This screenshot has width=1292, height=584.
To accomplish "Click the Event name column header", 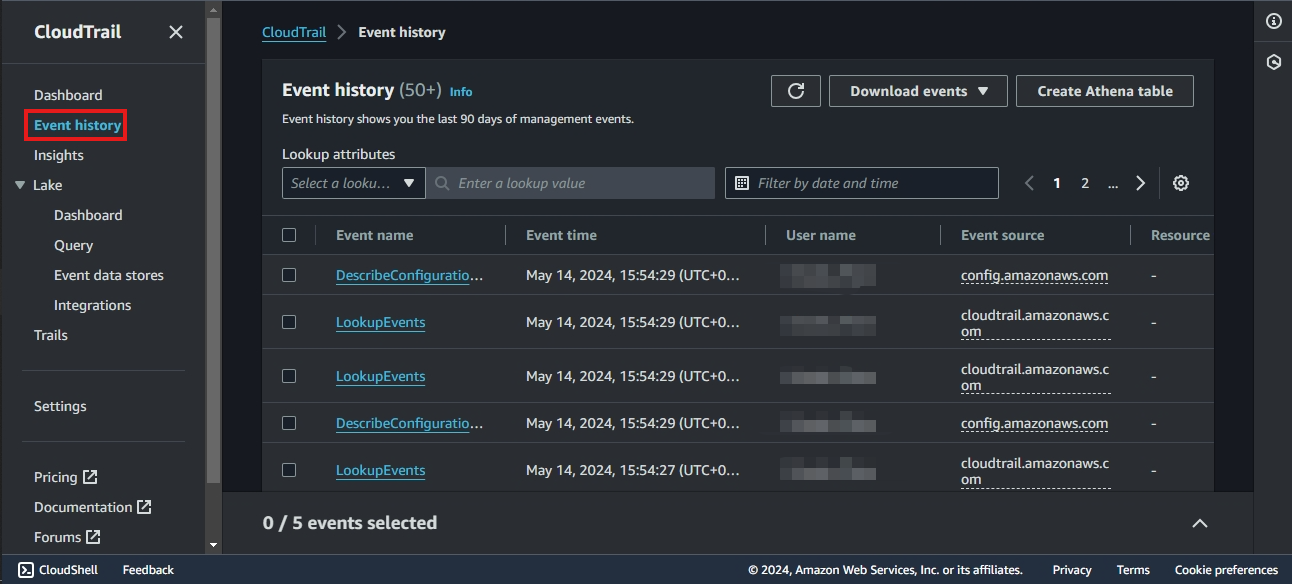I will click(x=375, y=235).
